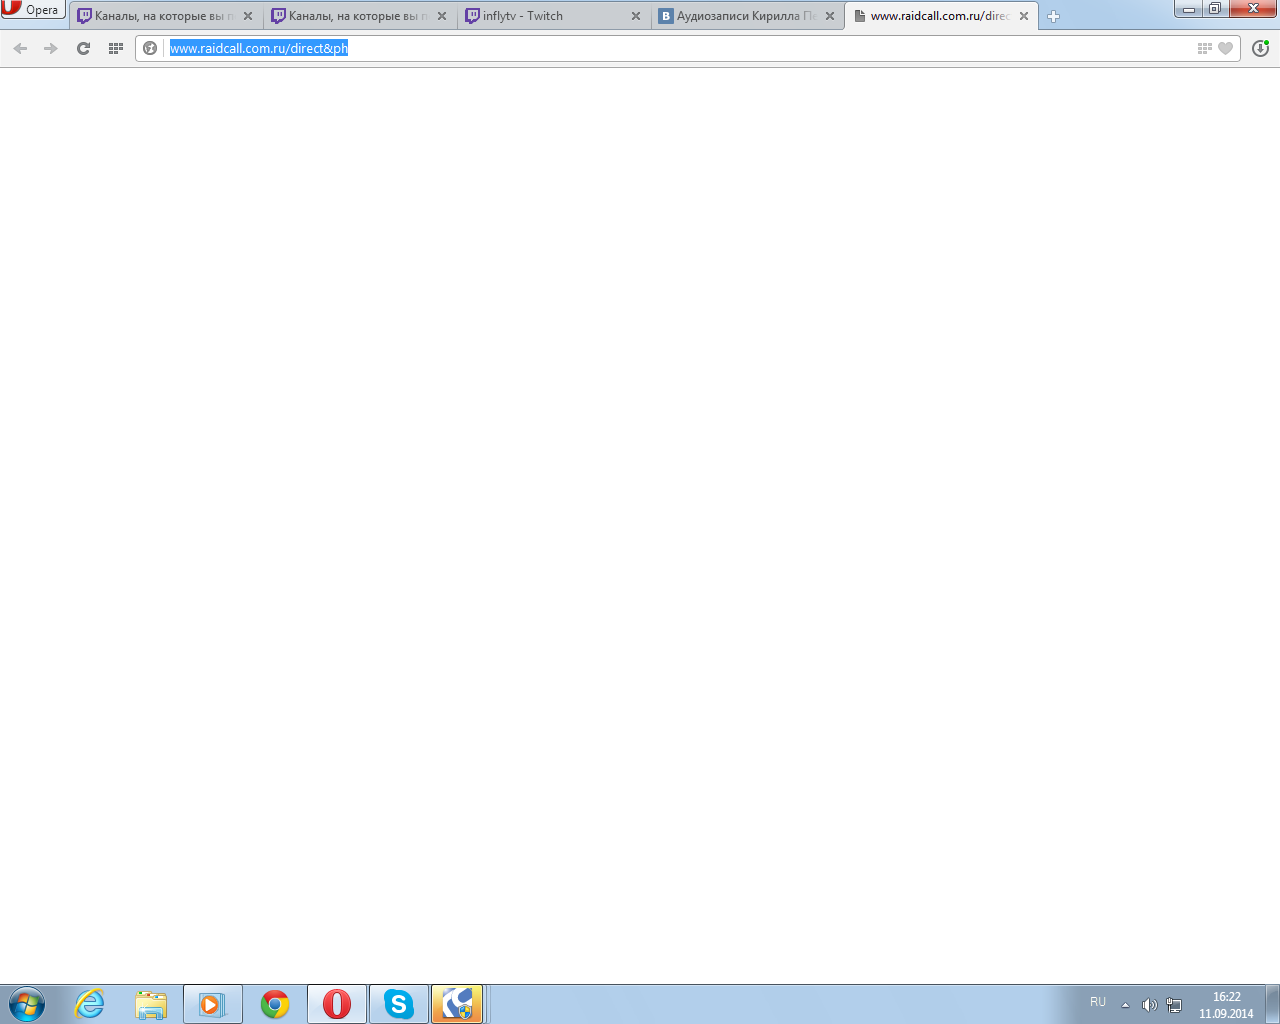Launch Google Chrome from the taskbar
Viewport: 1280px width, 1024px height.
tap(275, 1004)
